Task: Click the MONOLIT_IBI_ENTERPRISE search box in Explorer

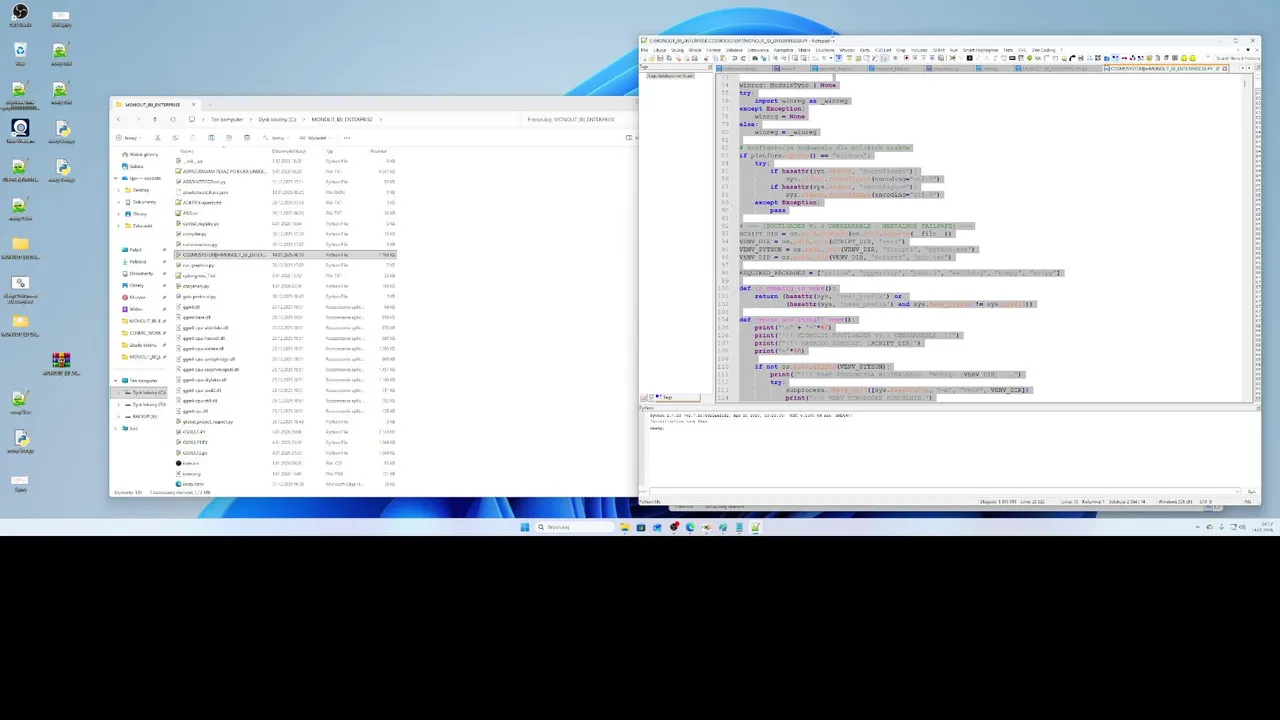Action: click(x=574, y=120)
